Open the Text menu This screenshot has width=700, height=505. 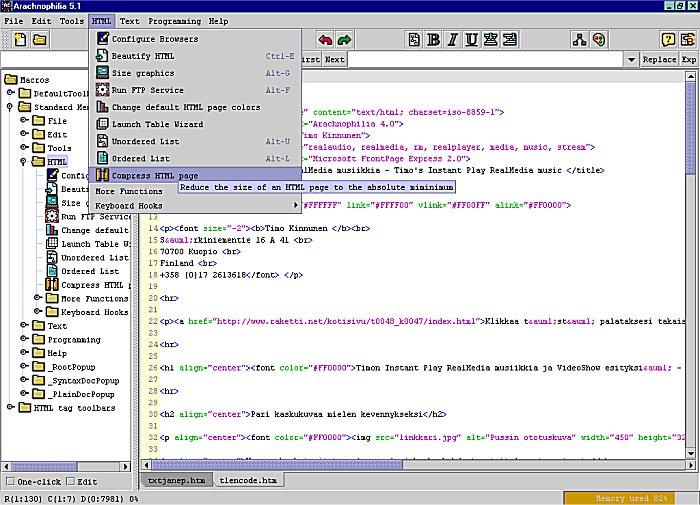[129, 21]
